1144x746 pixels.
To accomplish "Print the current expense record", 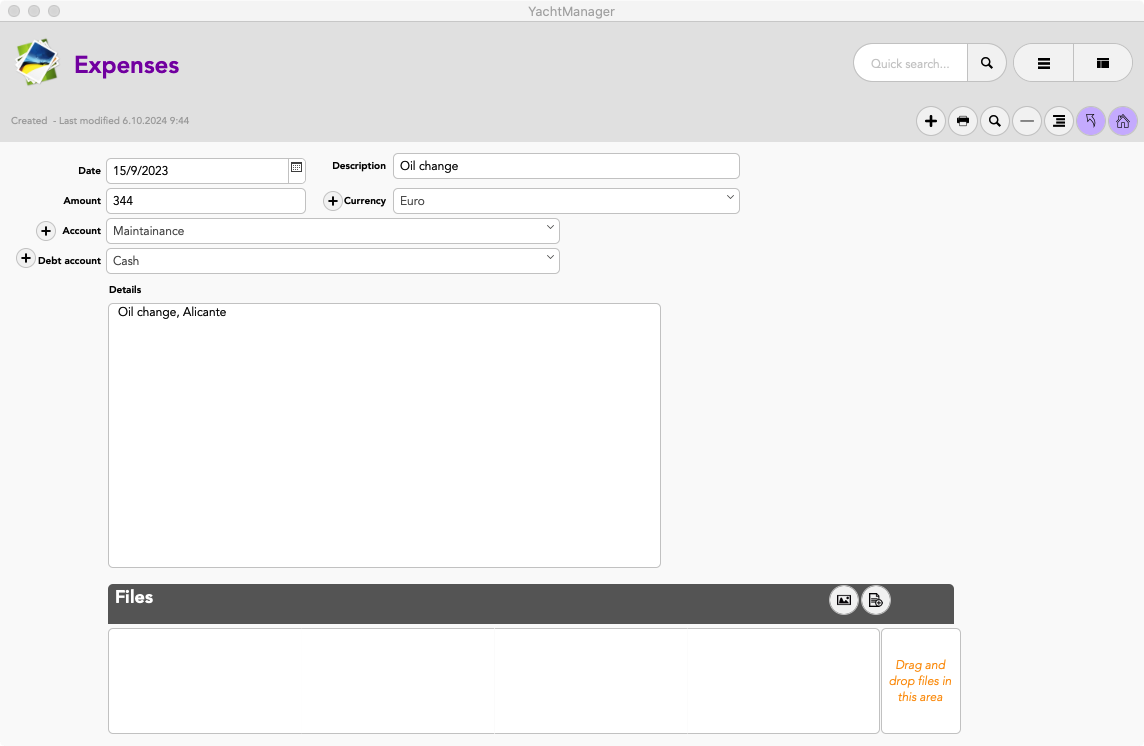I will 963,121.
